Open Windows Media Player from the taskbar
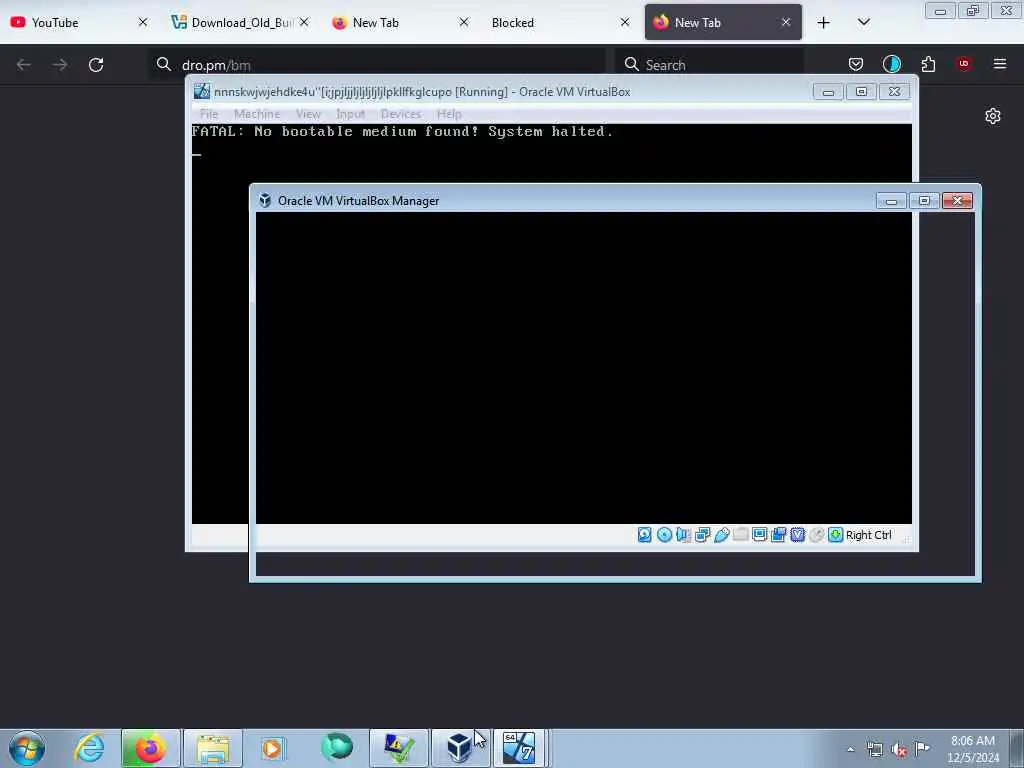 pyautogui.click(x=273, y=748)
